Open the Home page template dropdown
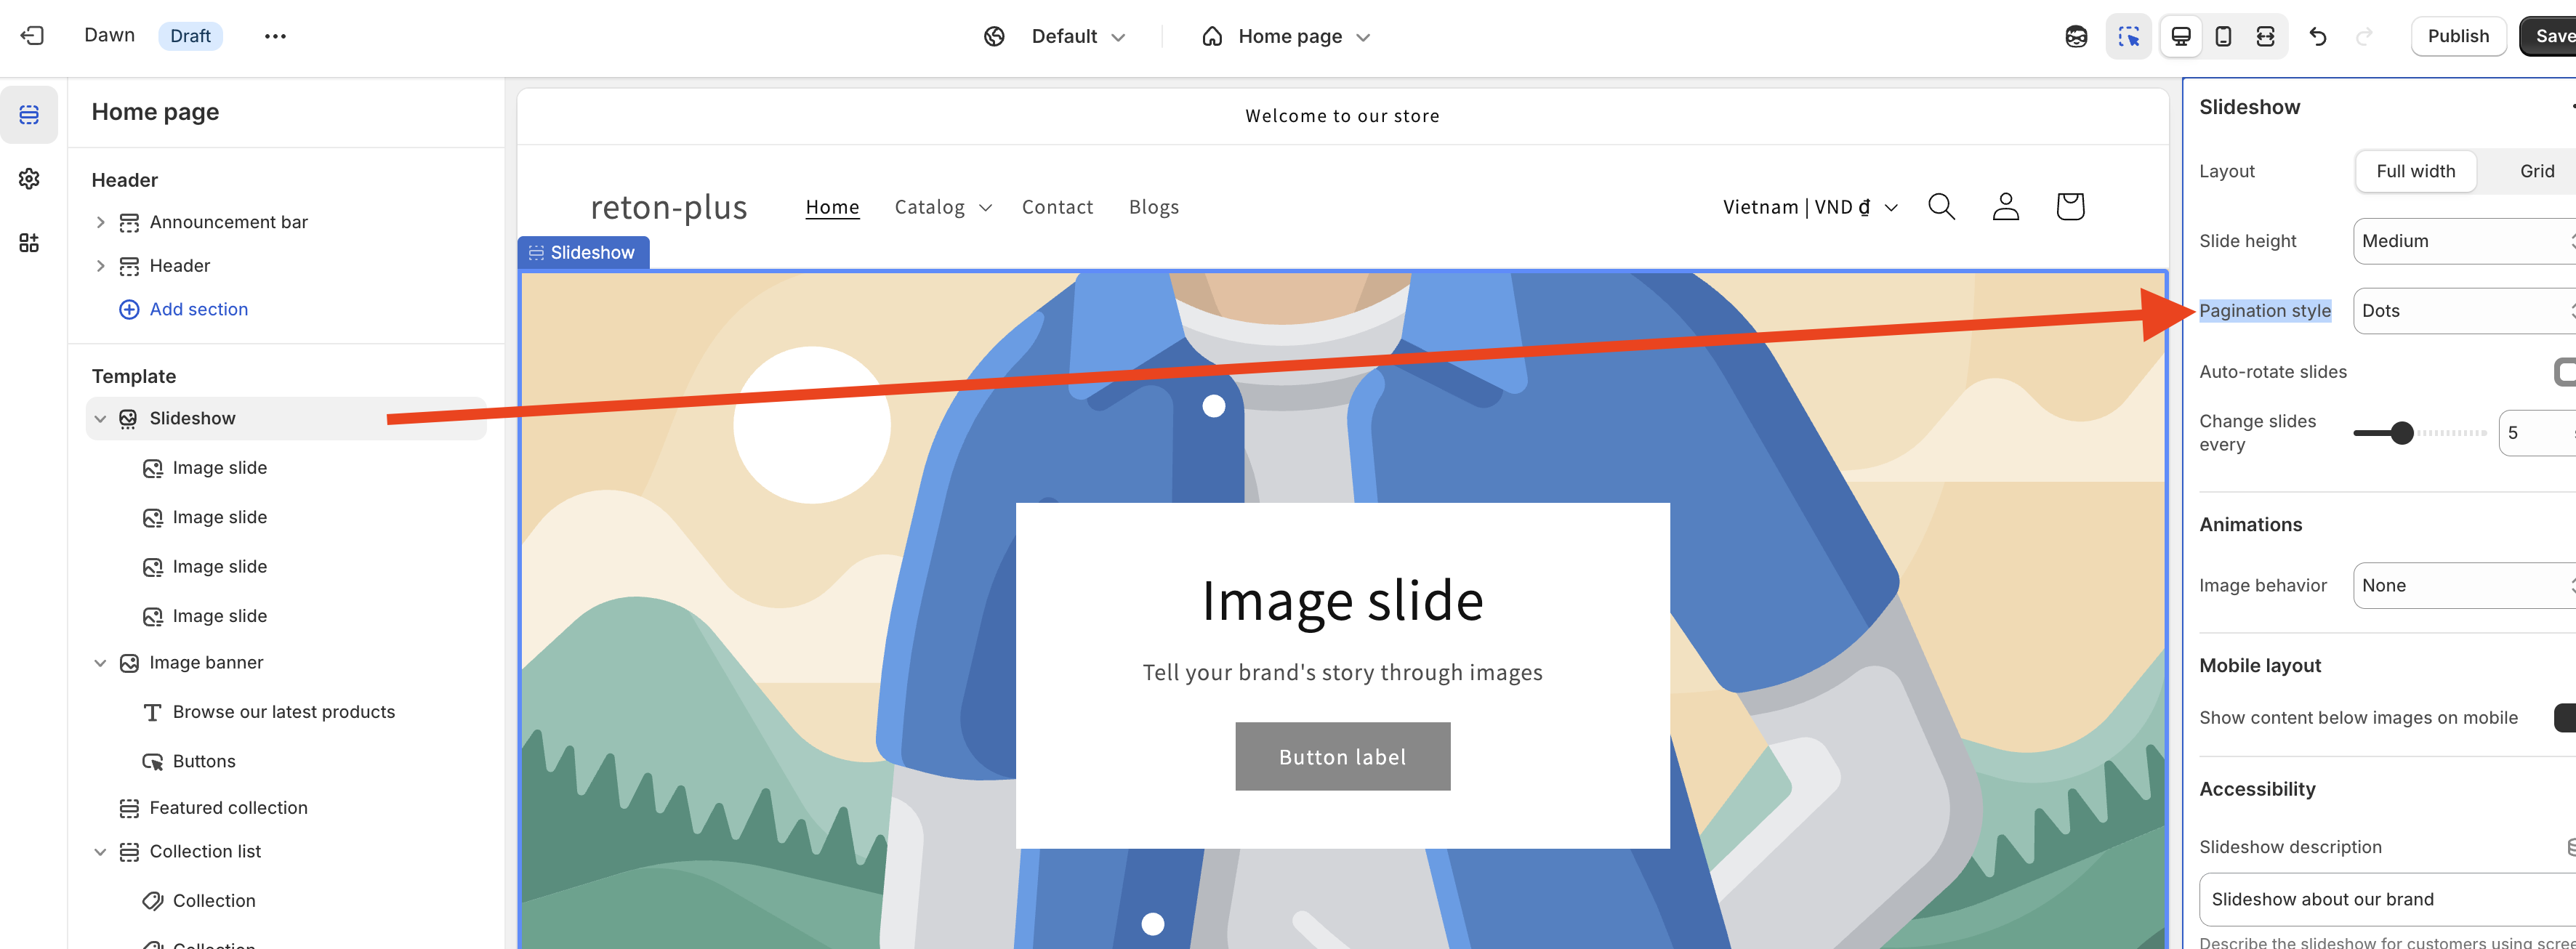 [1289, 37]
